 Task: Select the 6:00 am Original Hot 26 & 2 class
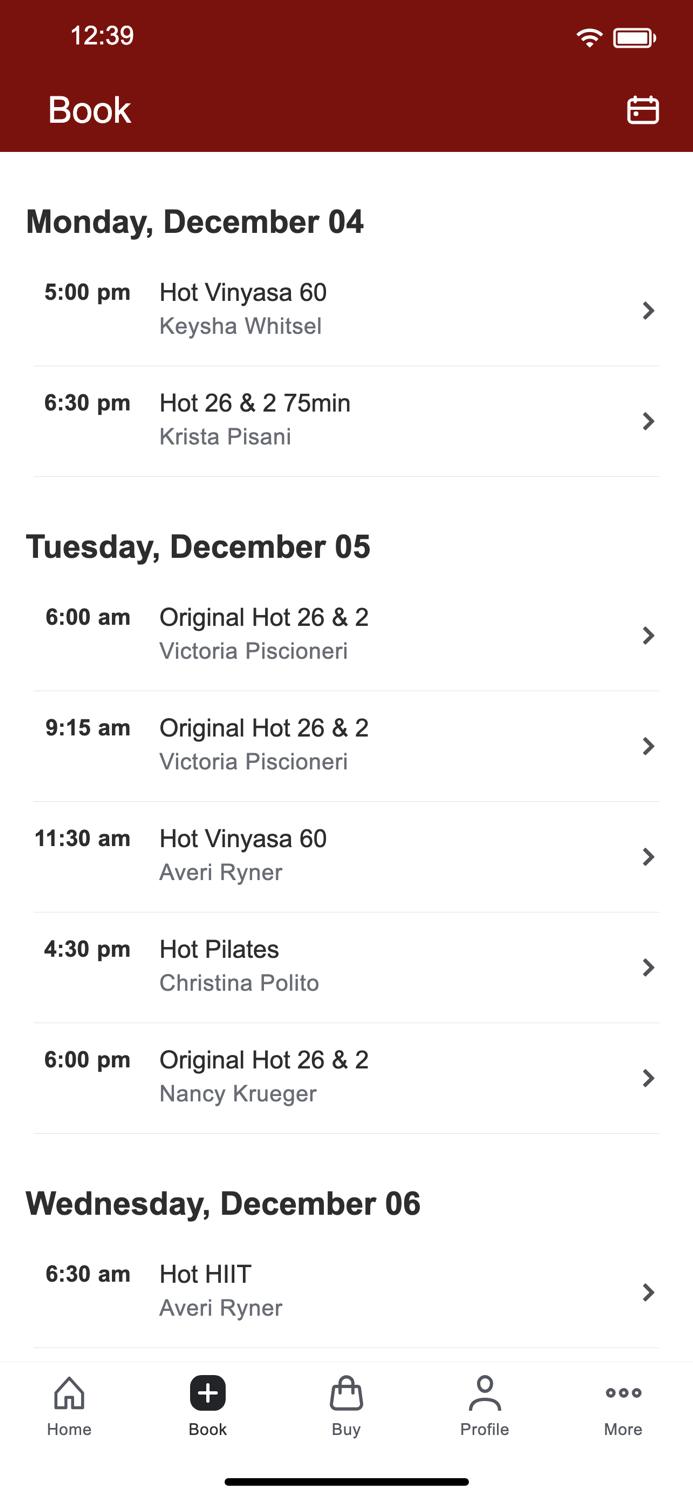(x=346, y=632)
